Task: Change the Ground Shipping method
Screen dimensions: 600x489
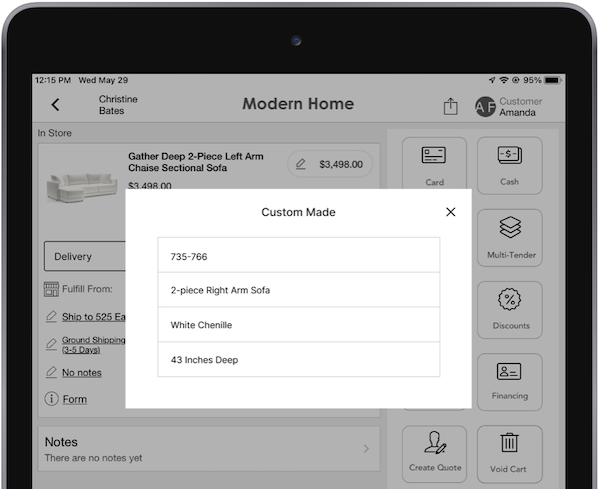Action: (x=93, y=345)
